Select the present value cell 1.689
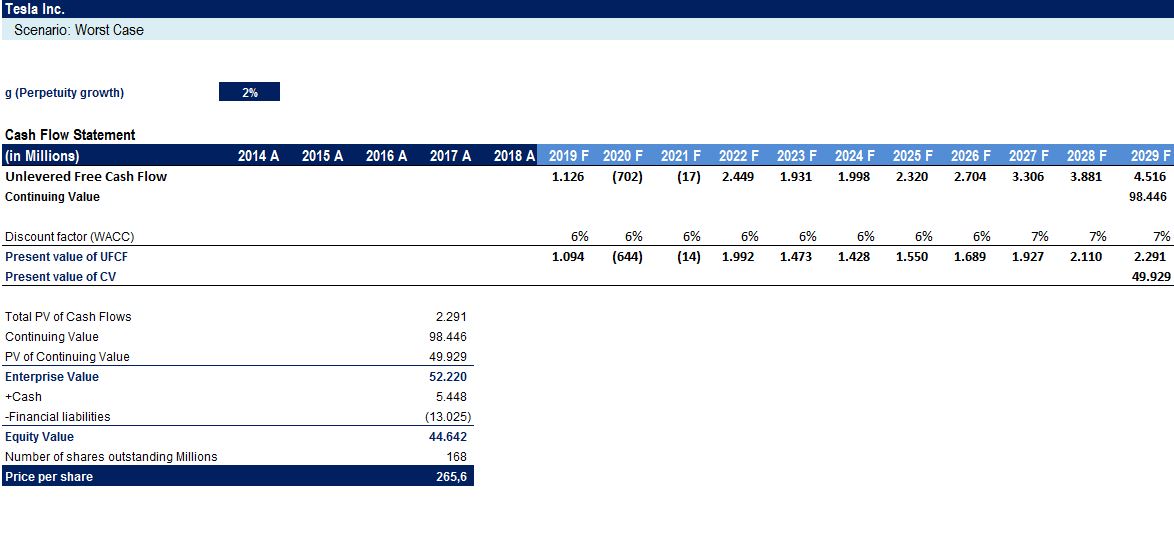Image resolution: width=1174 pixels, height=556 pixels. [x=970, y=257]
